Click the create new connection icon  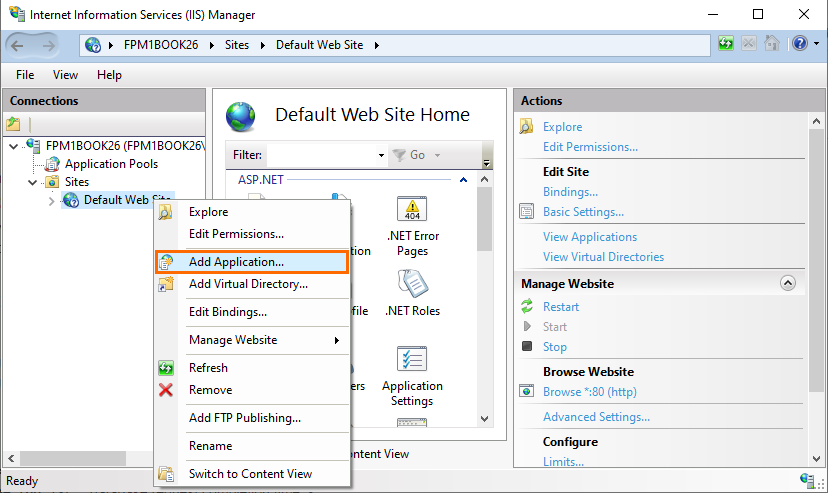(x=13, y=125)
